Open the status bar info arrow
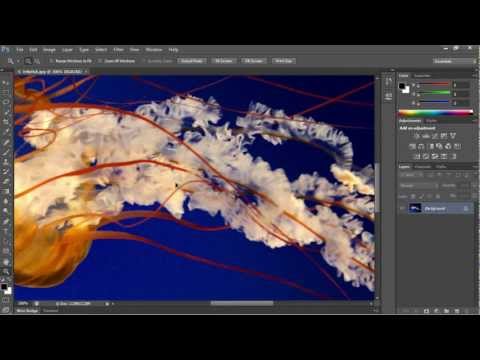The height and width of the screenshot is (360, 480). point(113,304)
